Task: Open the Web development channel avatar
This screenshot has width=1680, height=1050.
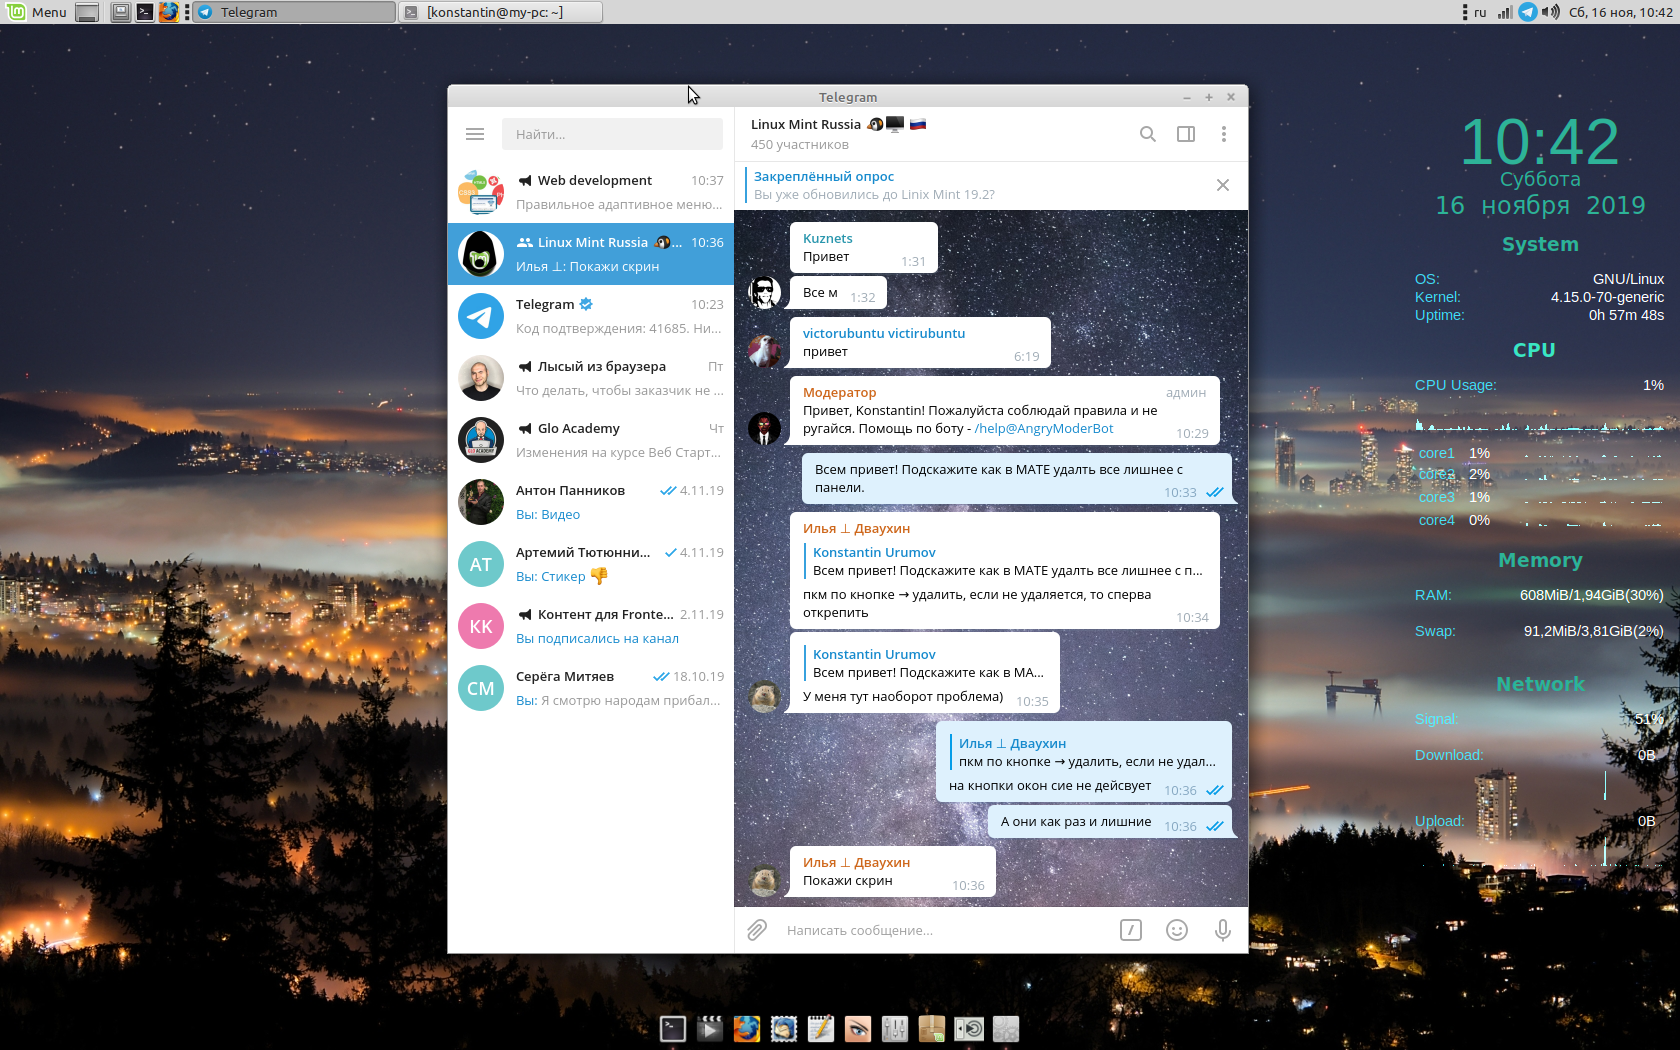Action: pyautogui.click(x=481, y=192)
